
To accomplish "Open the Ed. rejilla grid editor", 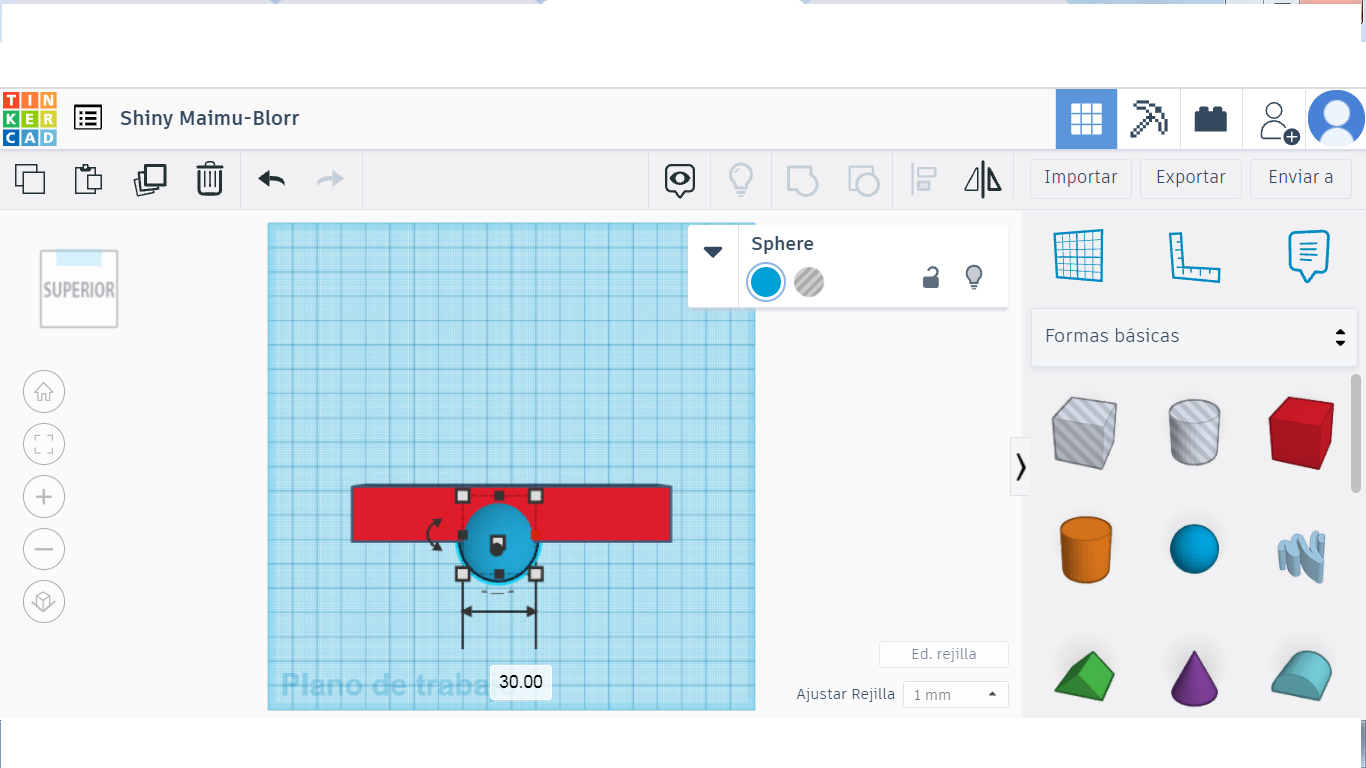I will [944, 655].
